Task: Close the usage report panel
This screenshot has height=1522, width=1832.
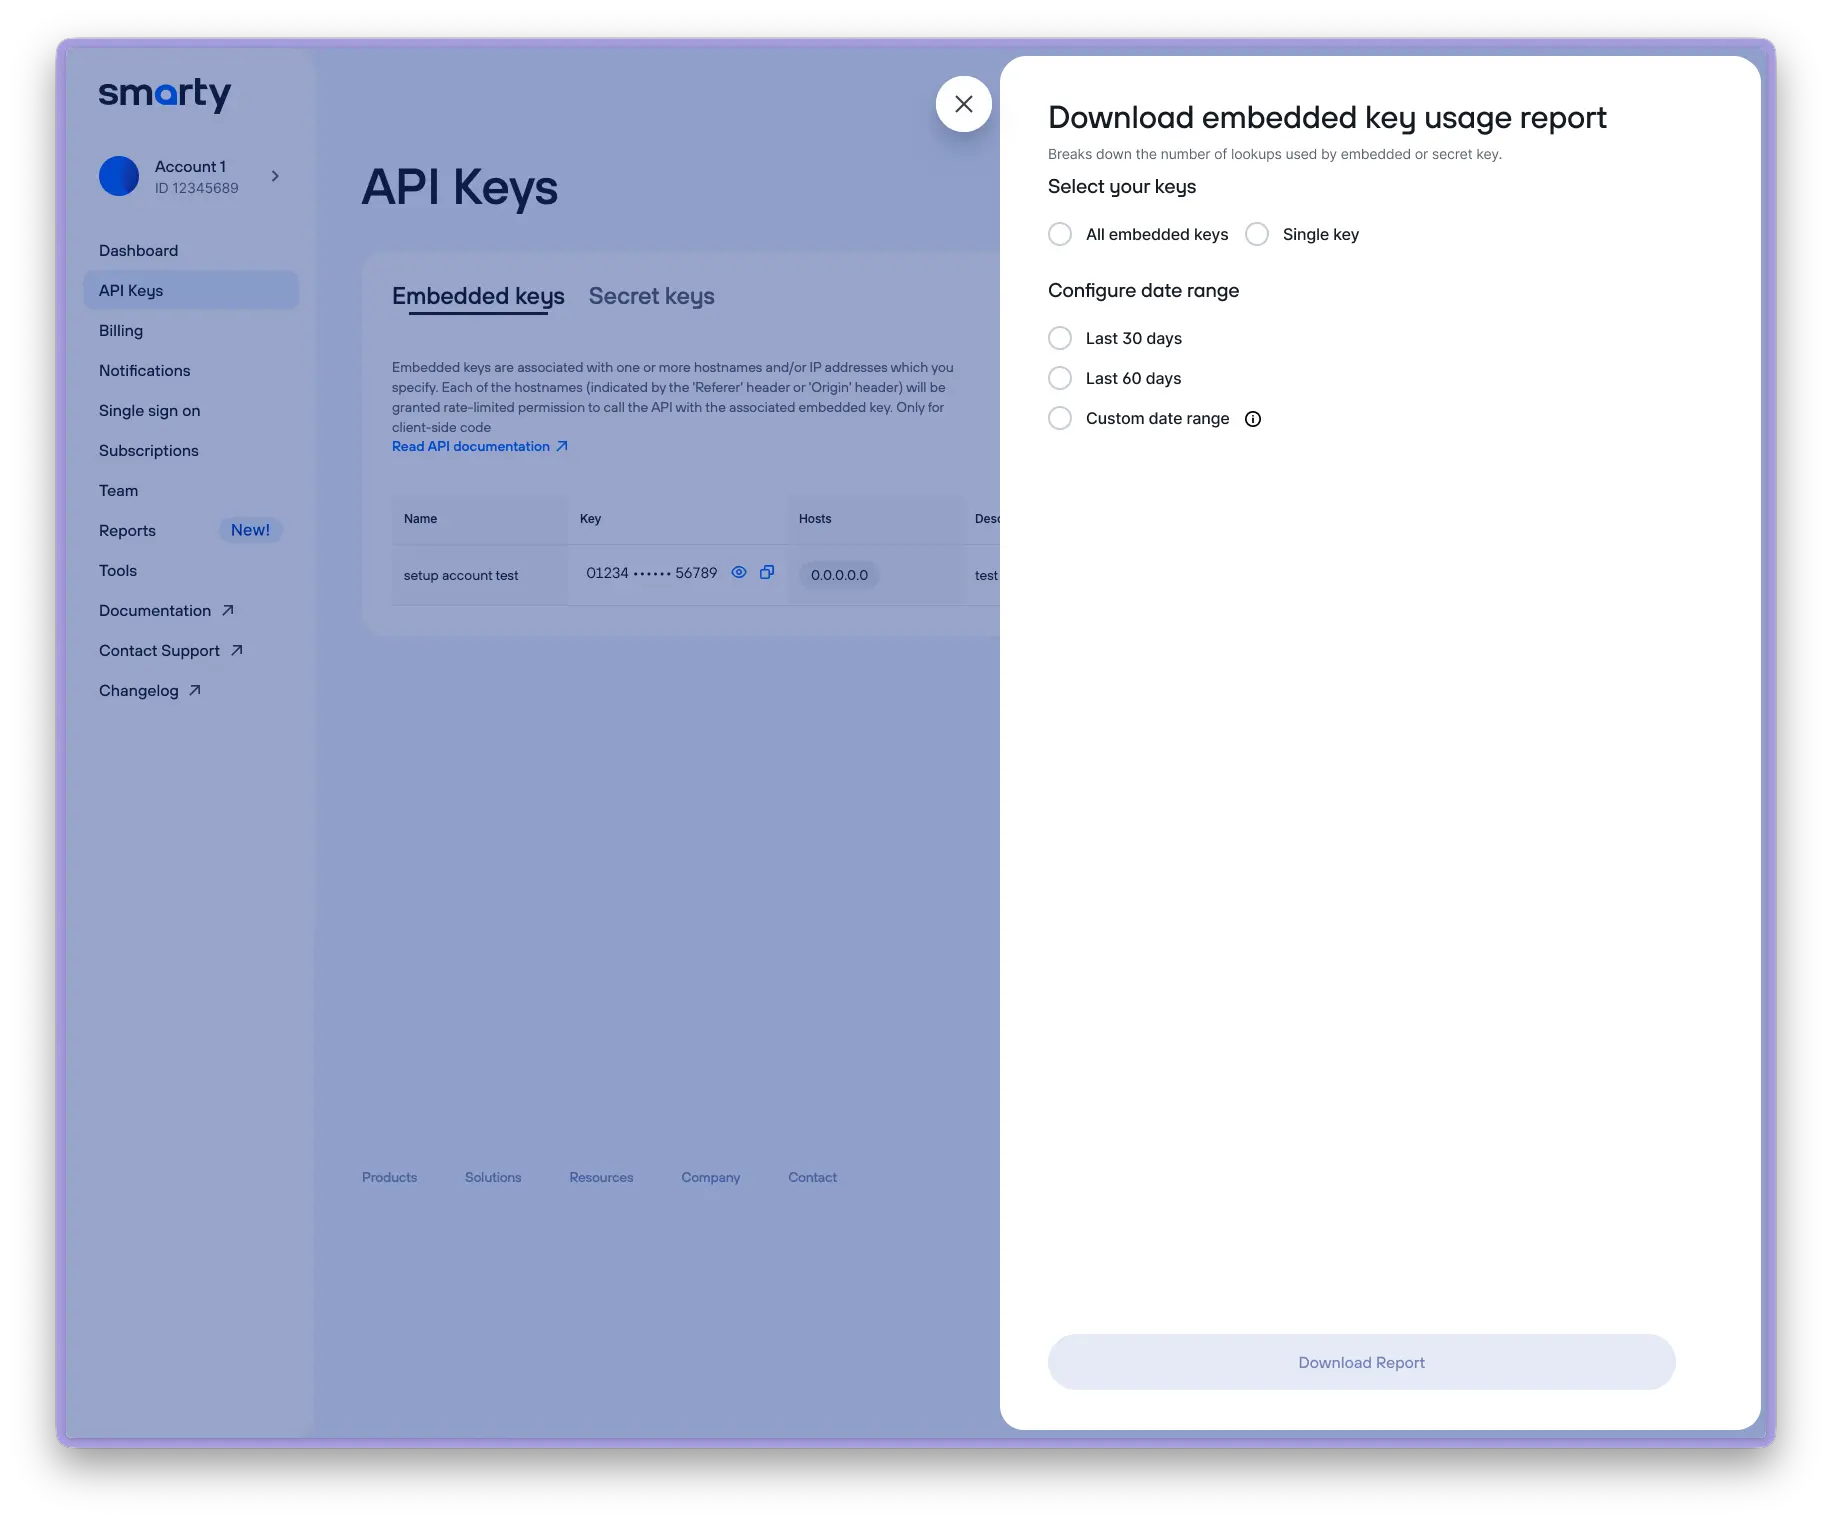Action: coord(963,104)
